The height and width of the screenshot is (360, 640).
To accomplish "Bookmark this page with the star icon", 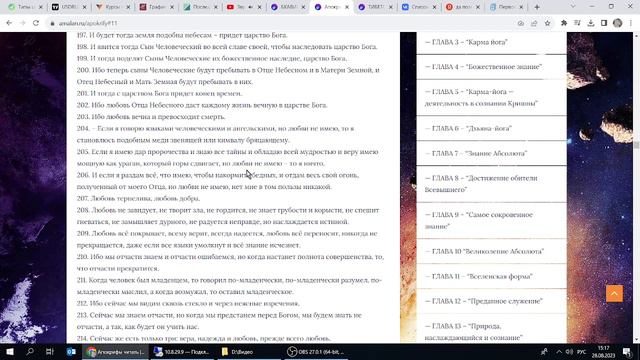I will (547, 23).
